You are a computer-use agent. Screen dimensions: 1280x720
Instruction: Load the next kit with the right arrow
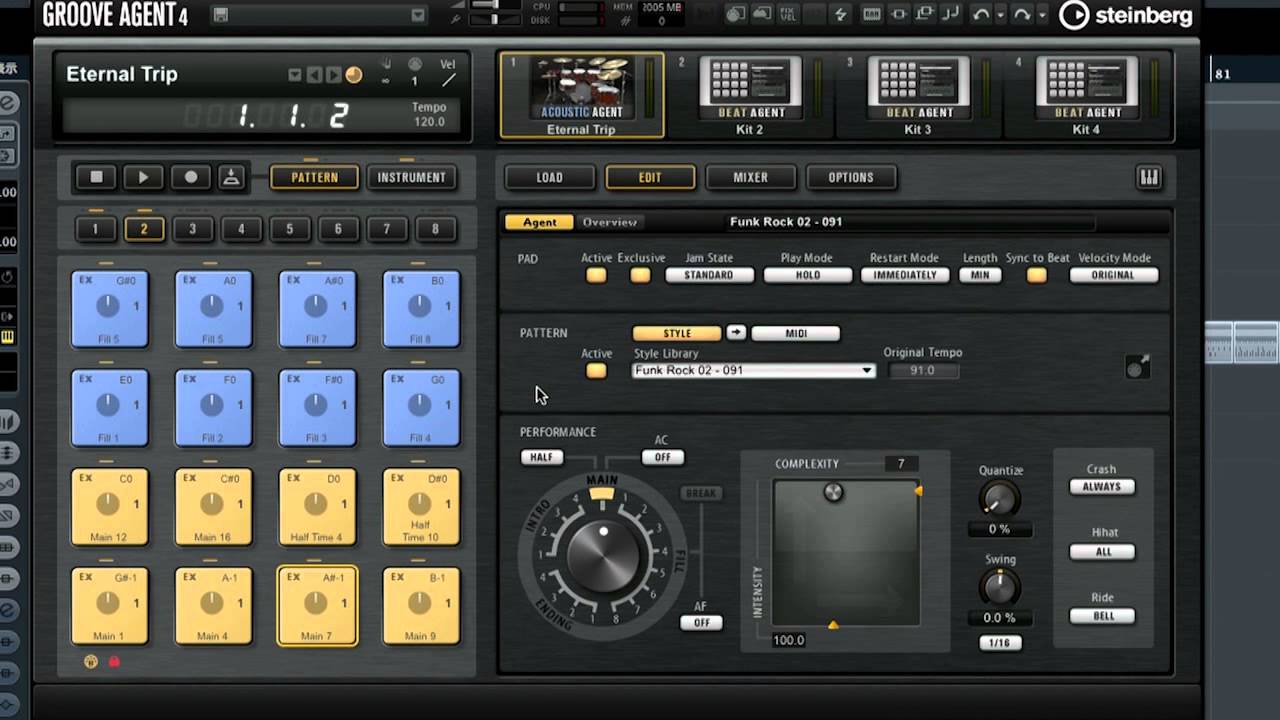pos(332,75)
